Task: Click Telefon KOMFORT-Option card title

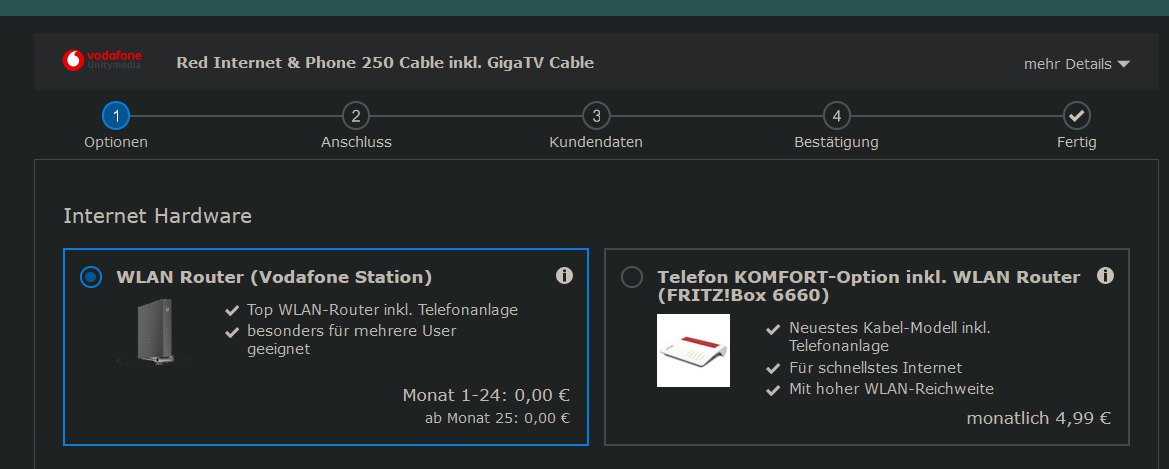Action: (x=869, y=286)
